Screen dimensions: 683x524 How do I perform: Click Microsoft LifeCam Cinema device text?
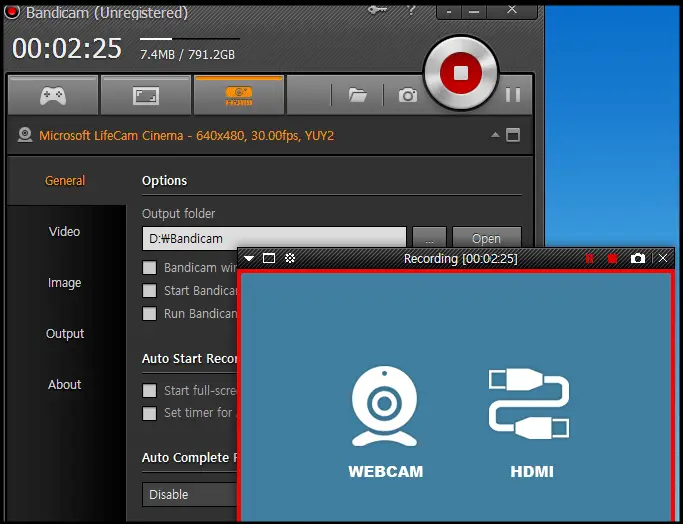click(x=186, y=135)
